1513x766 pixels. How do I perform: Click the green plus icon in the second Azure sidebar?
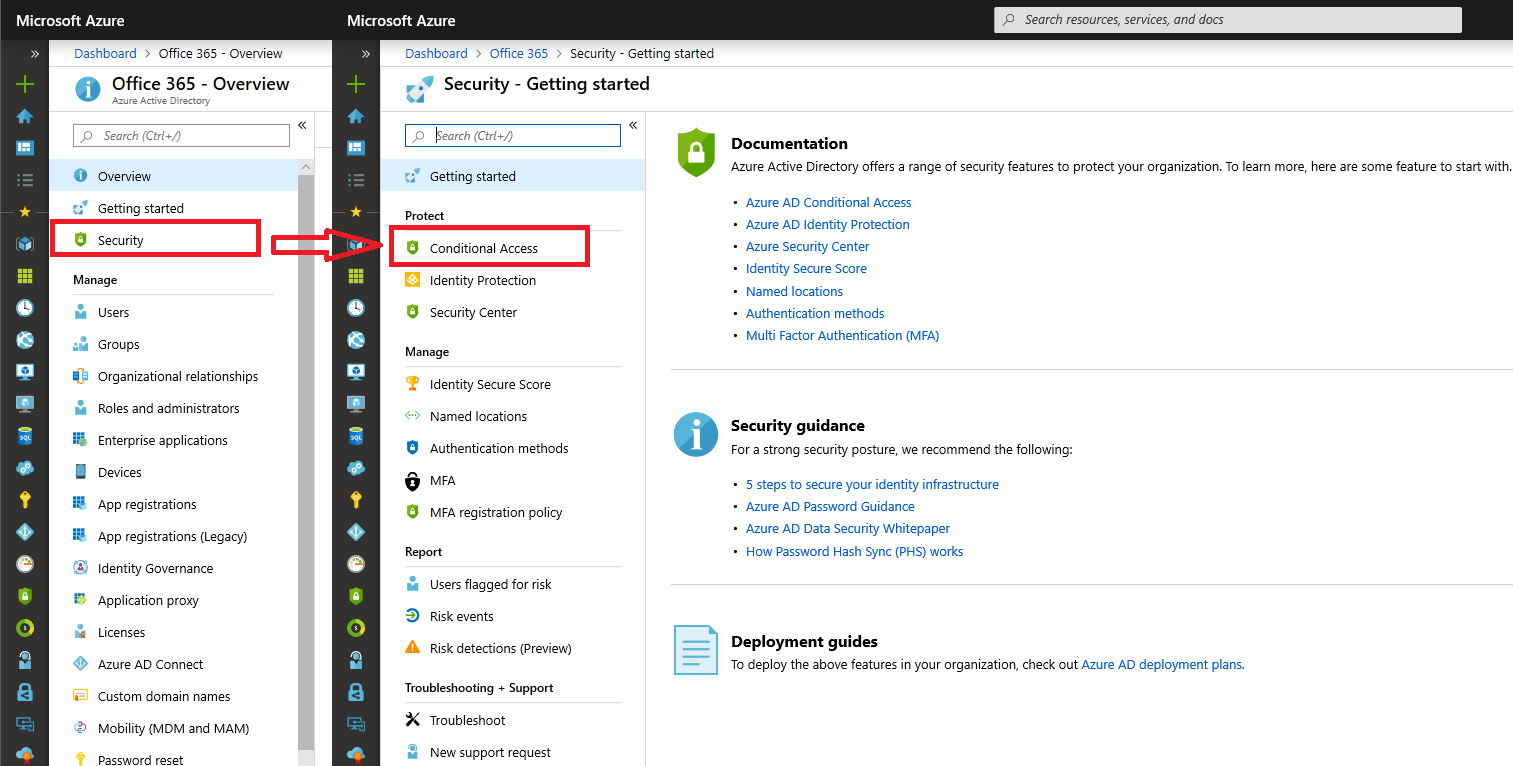coord(356,85)
